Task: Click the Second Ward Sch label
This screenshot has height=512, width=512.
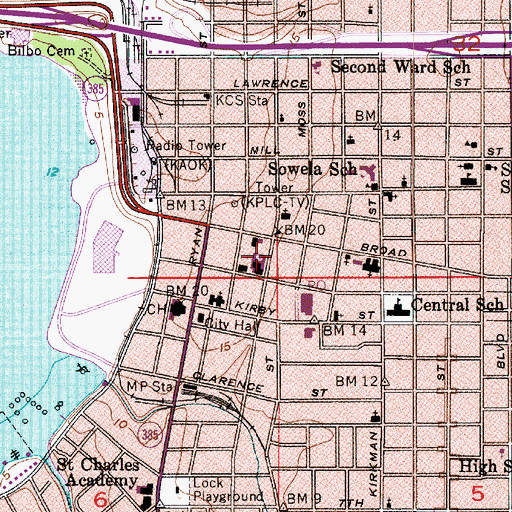Action: 400,67
